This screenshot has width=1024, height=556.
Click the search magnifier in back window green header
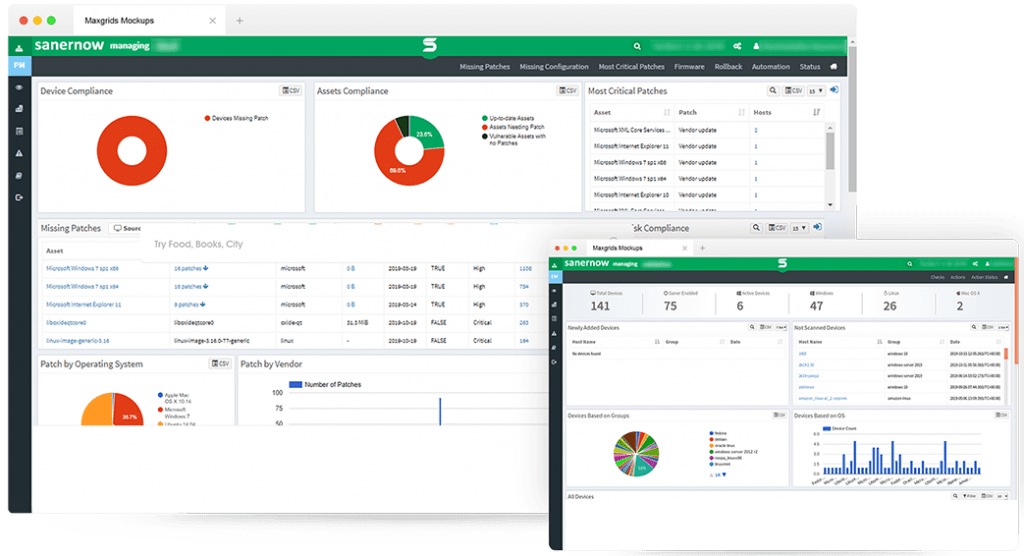(637, 46)
